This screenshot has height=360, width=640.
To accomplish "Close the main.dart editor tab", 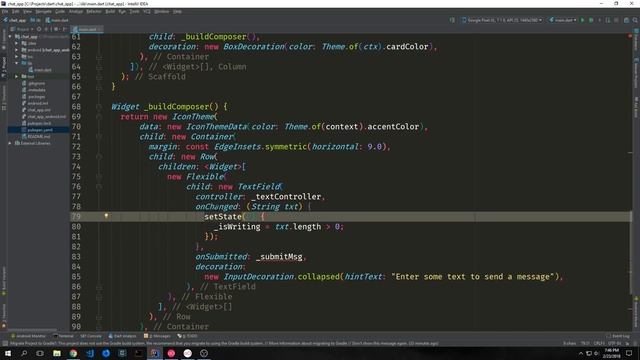I will (100, 29).
